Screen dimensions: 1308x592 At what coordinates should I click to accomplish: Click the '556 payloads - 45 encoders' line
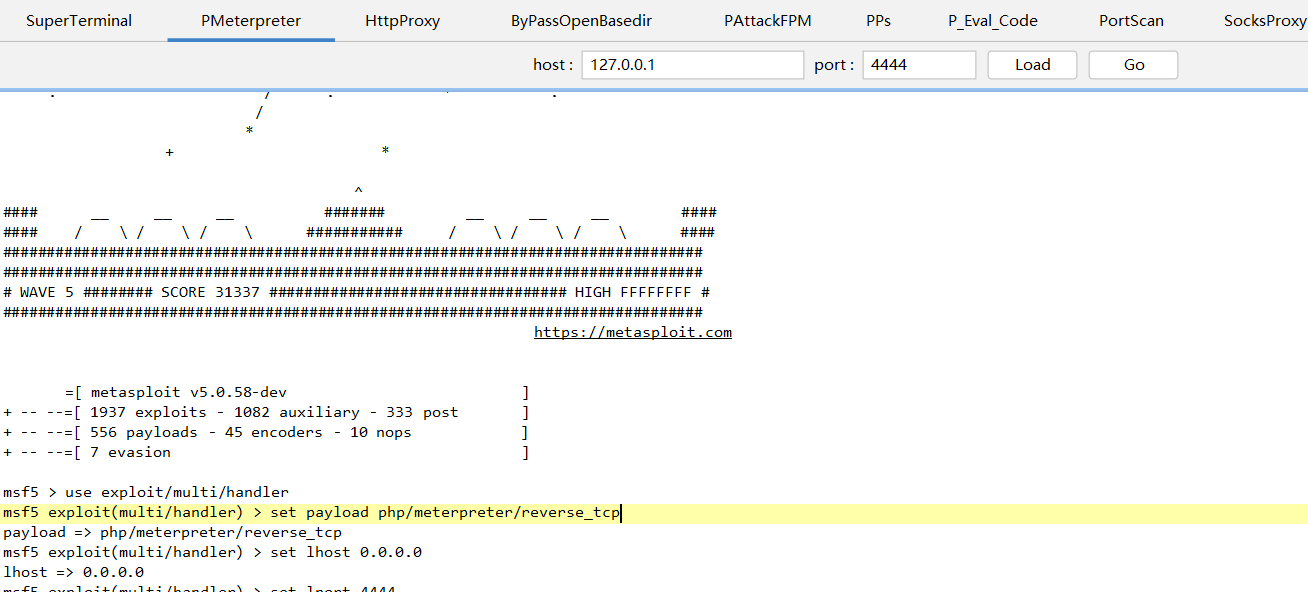tap(266, 432)
